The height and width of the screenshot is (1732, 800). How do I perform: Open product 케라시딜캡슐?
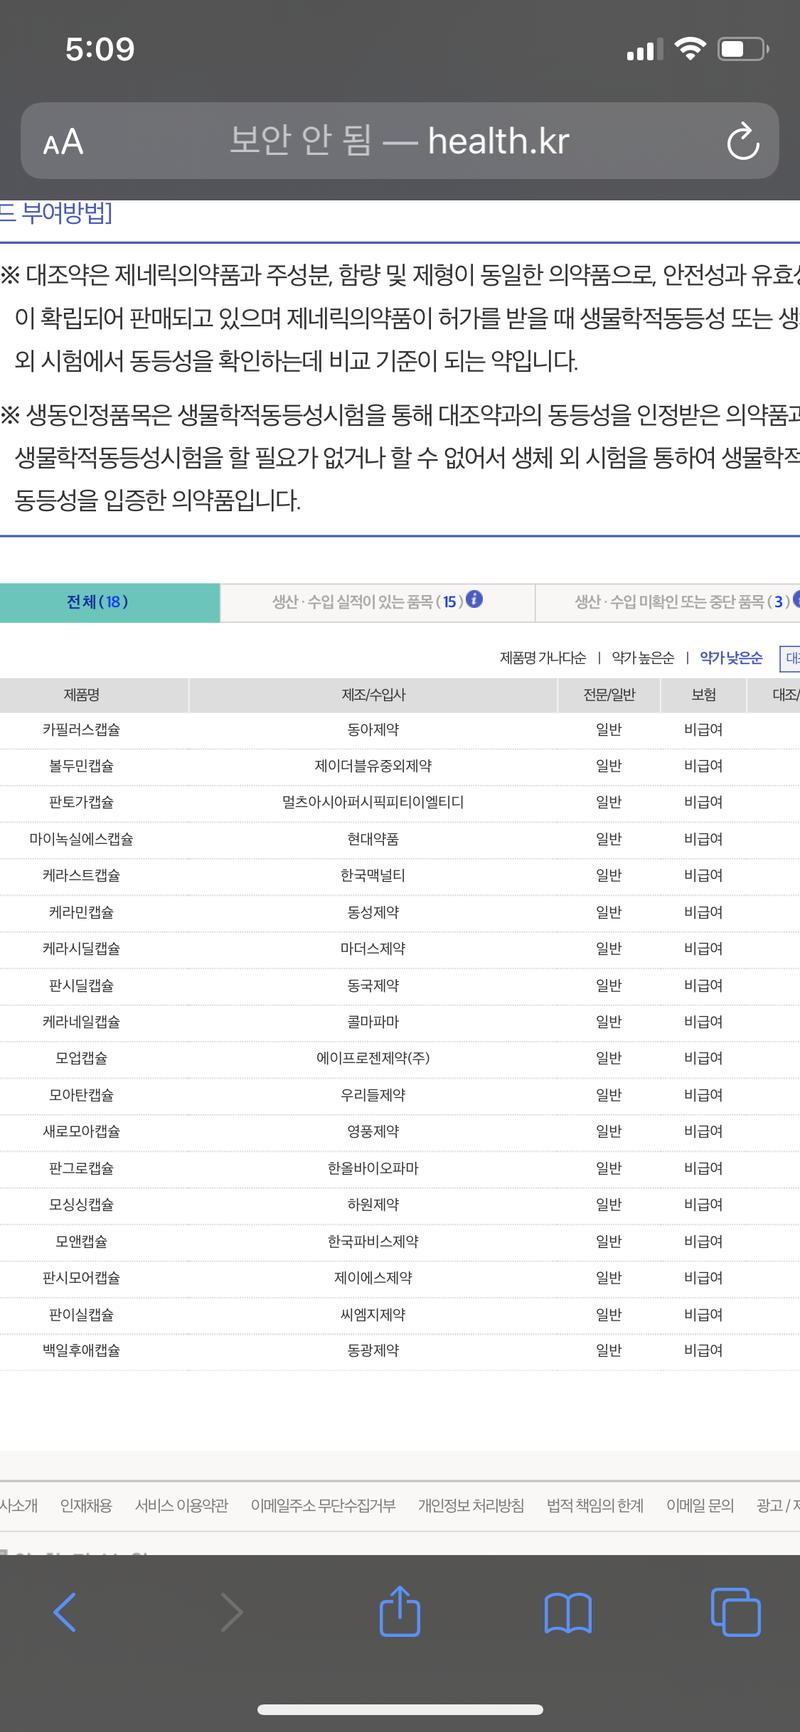pos(82,949)
